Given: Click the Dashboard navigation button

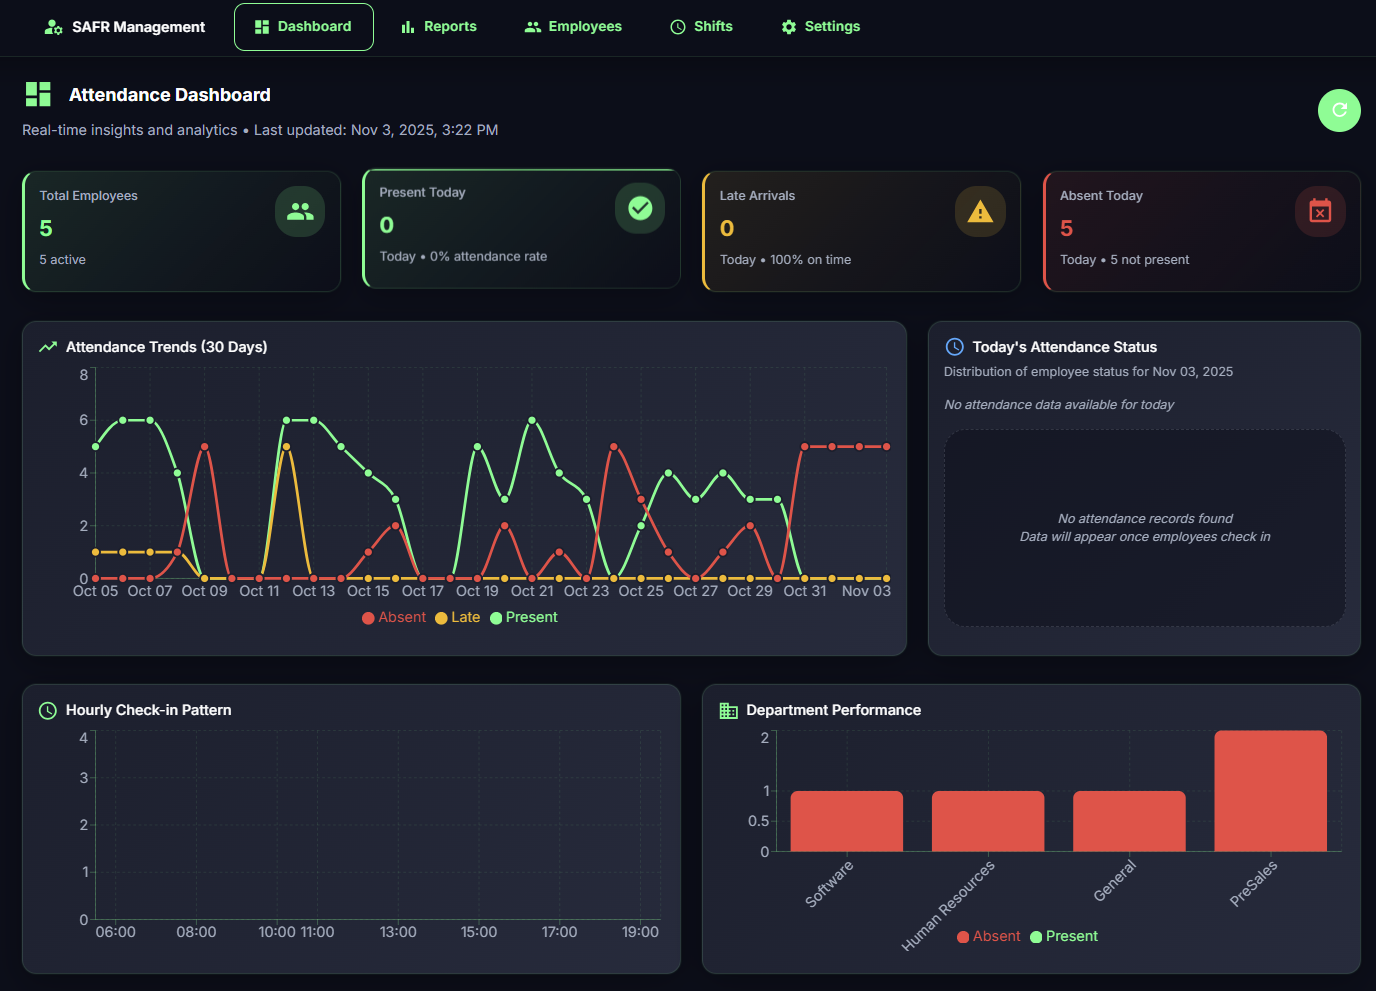Looking at the screenshot, I should pyautogui.click(x=303, y=27).
